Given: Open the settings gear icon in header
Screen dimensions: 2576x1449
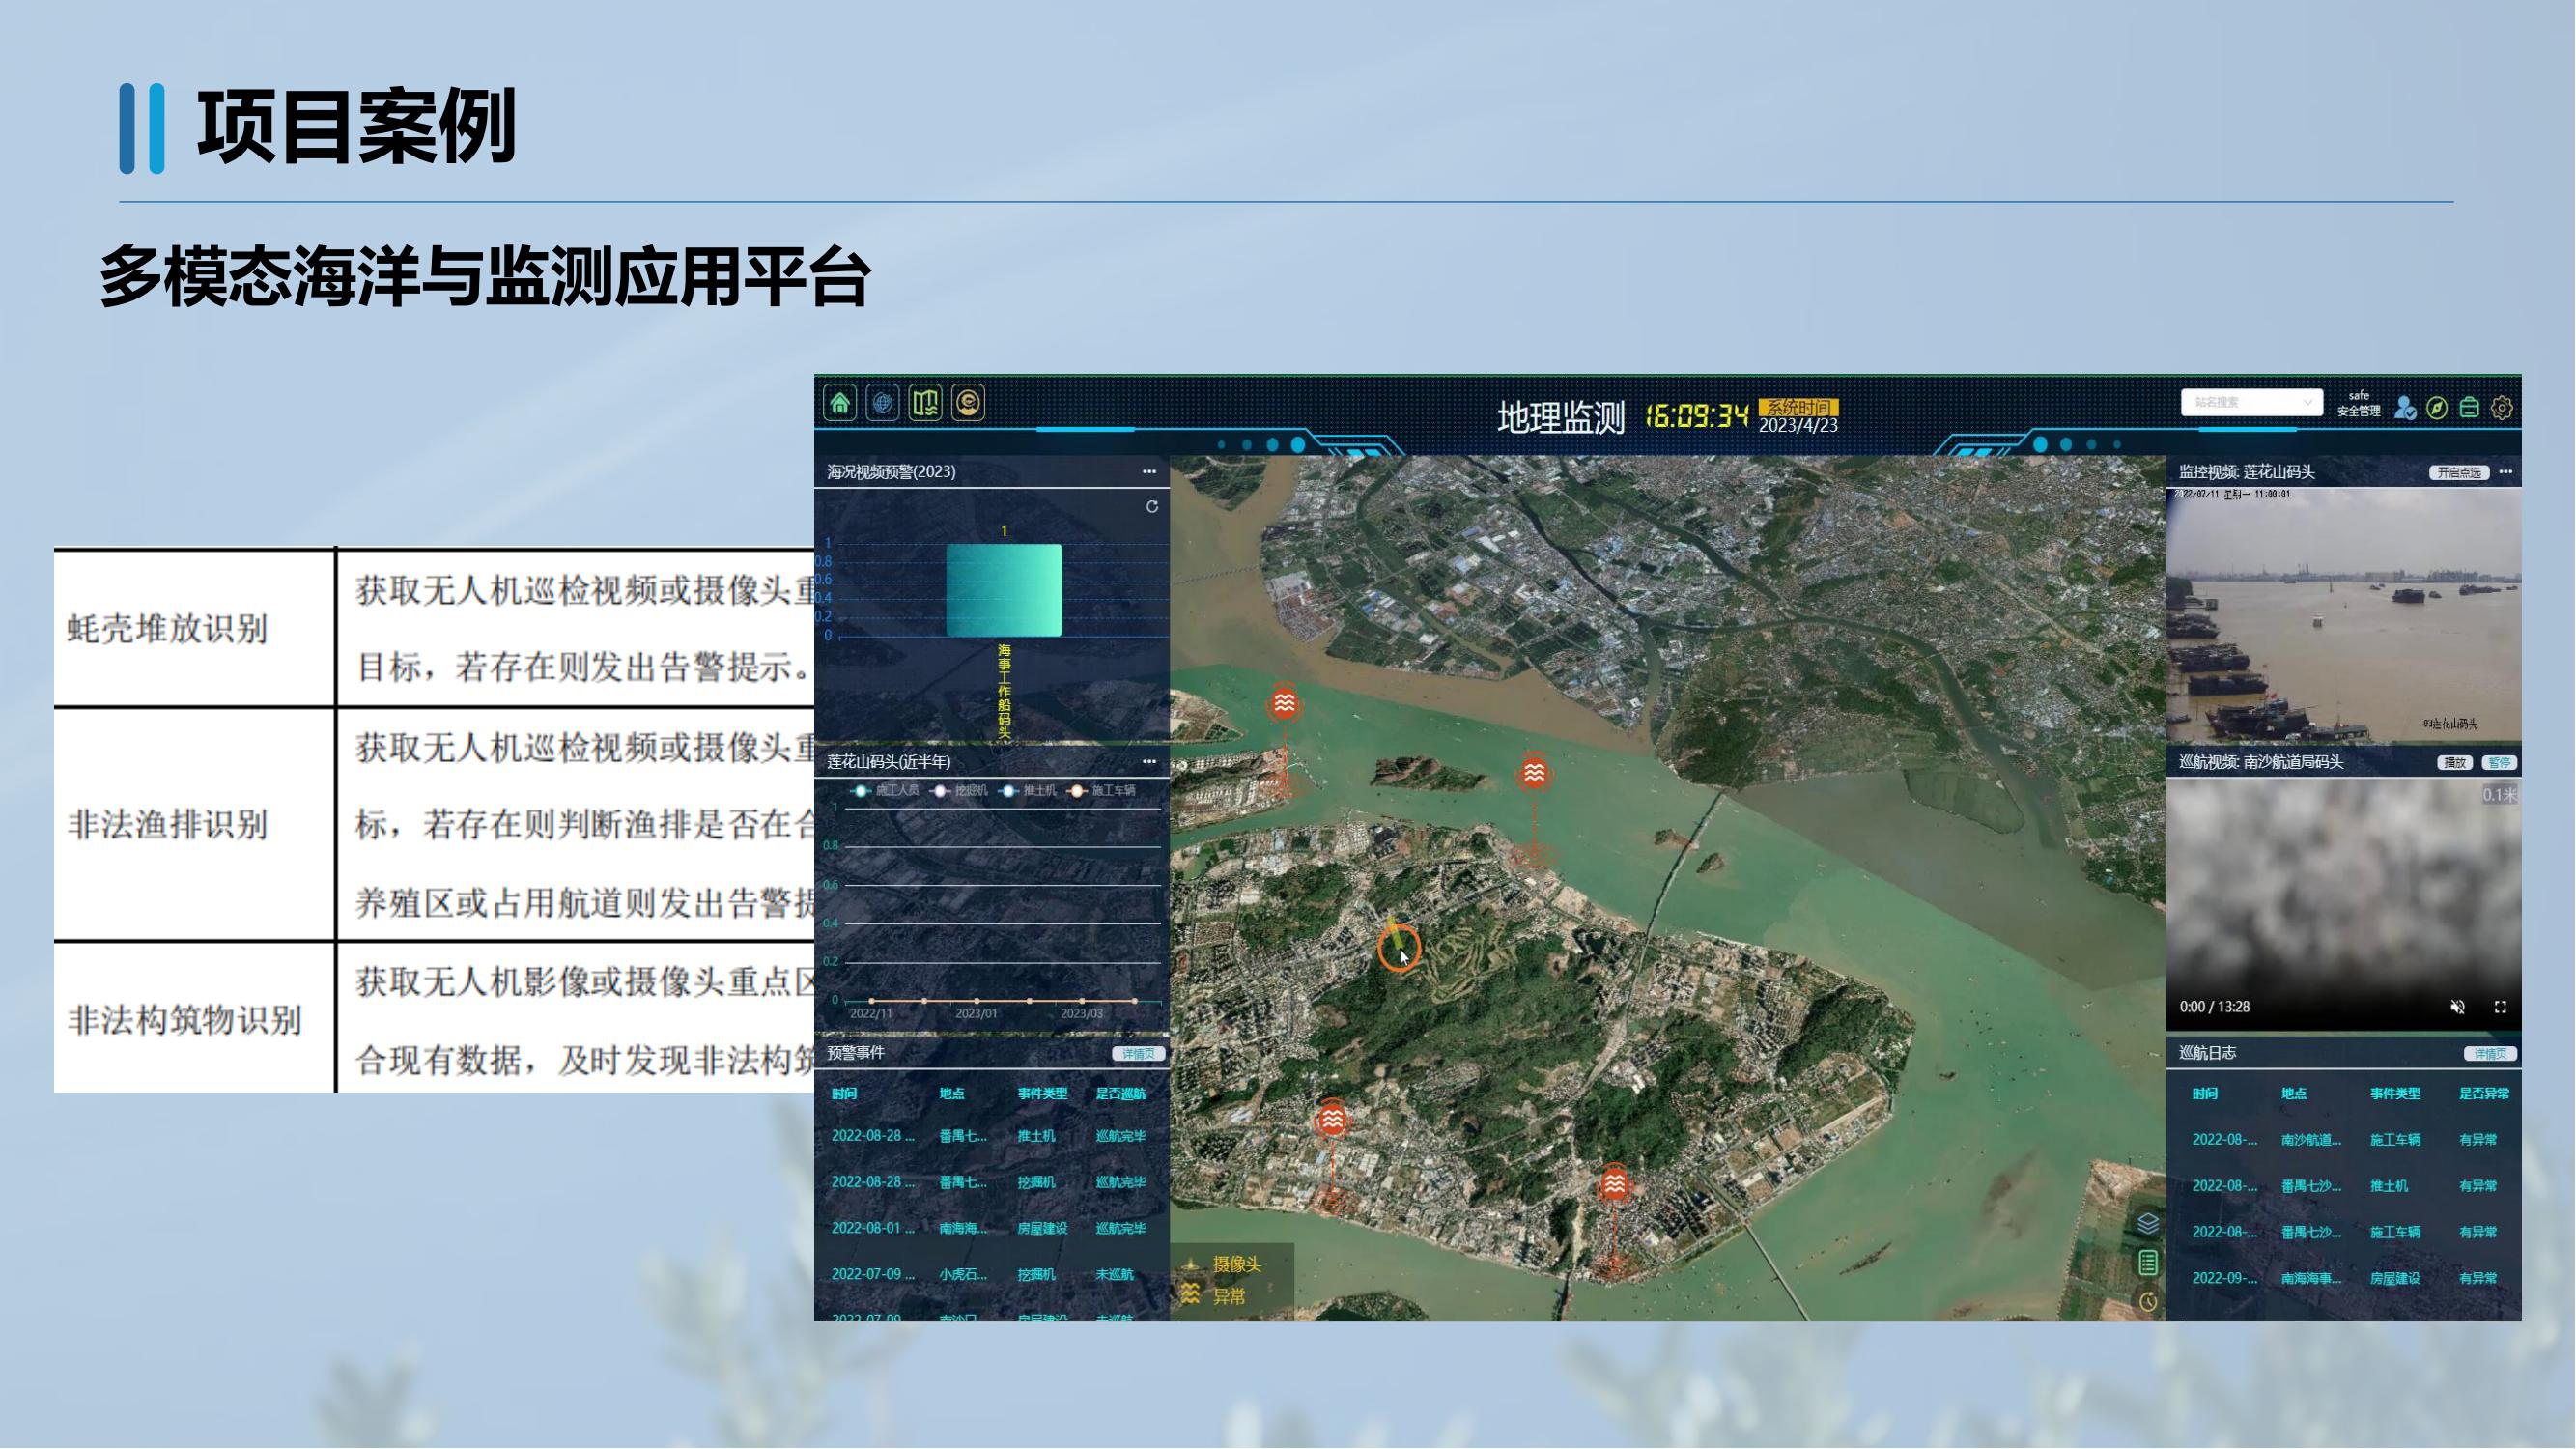Looking at the screenshot, I should (2502, 408).
